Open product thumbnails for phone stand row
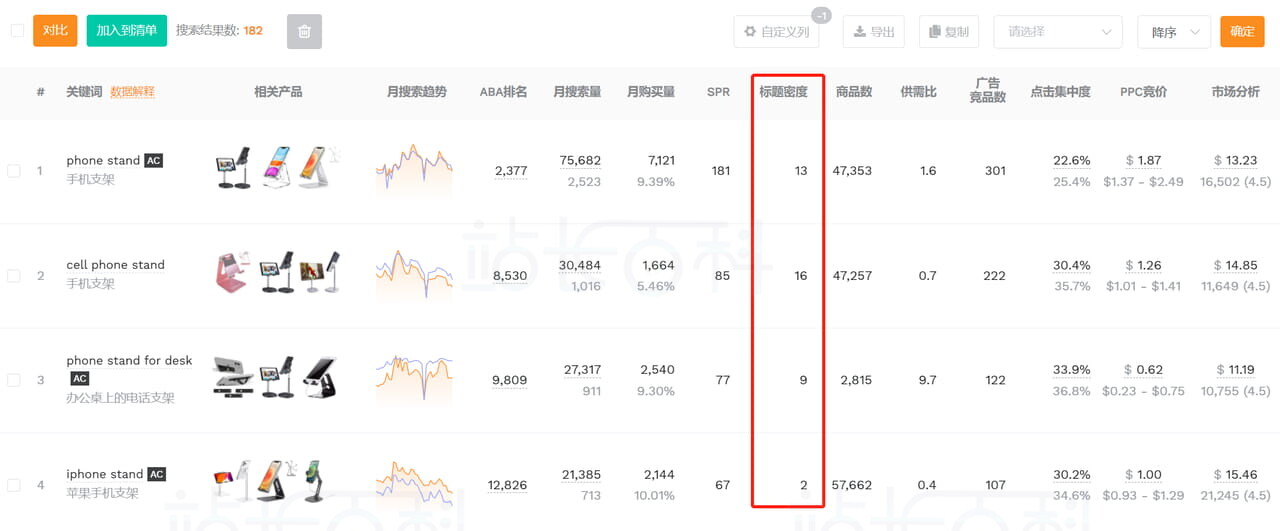 pyautogui.click(x=278, y=169)
